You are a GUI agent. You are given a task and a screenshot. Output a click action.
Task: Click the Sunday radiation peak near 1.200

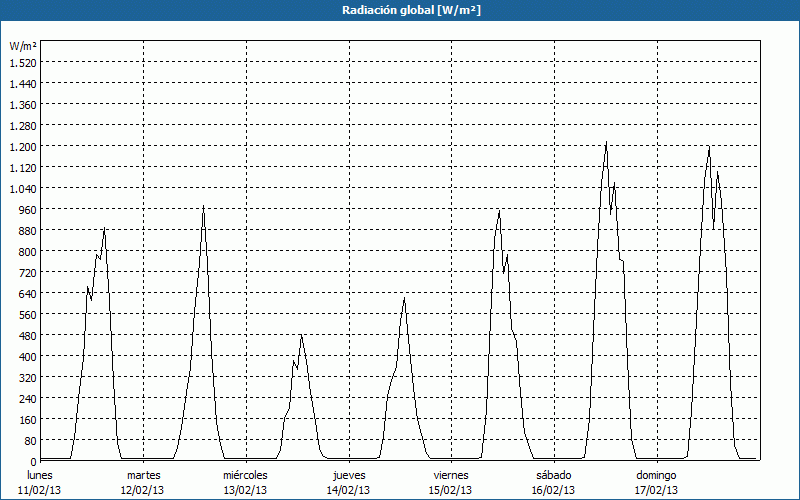pyautogui.click(x=709, y=147)
